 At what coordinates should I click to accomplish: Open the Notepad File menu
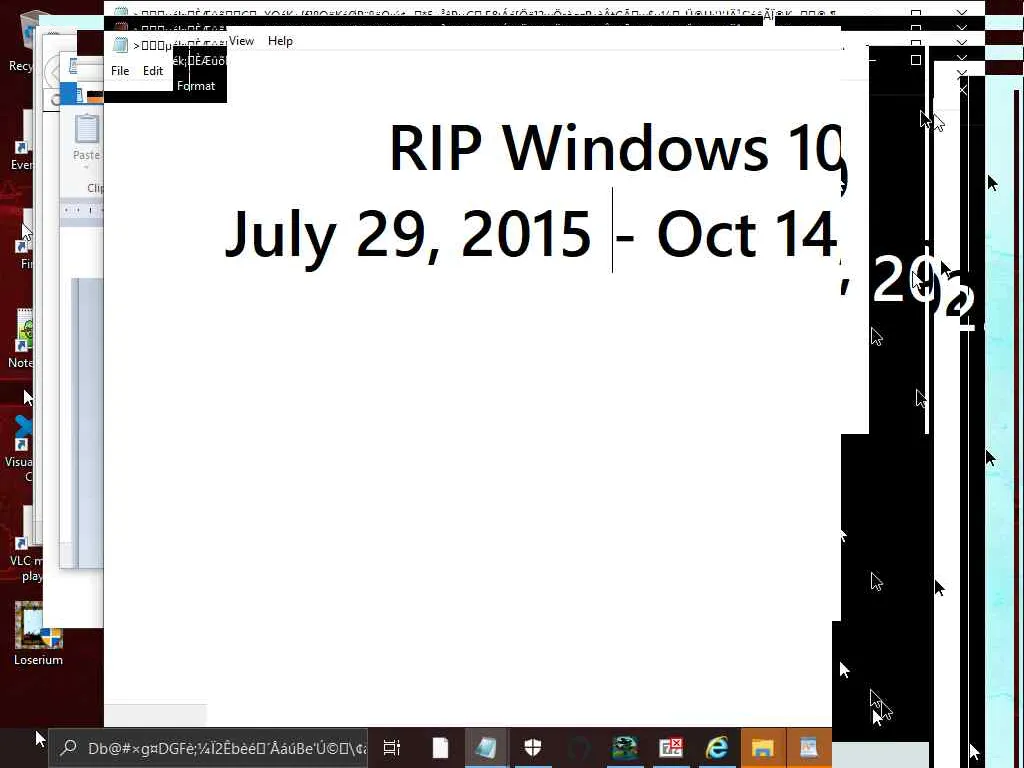point(120,71)
